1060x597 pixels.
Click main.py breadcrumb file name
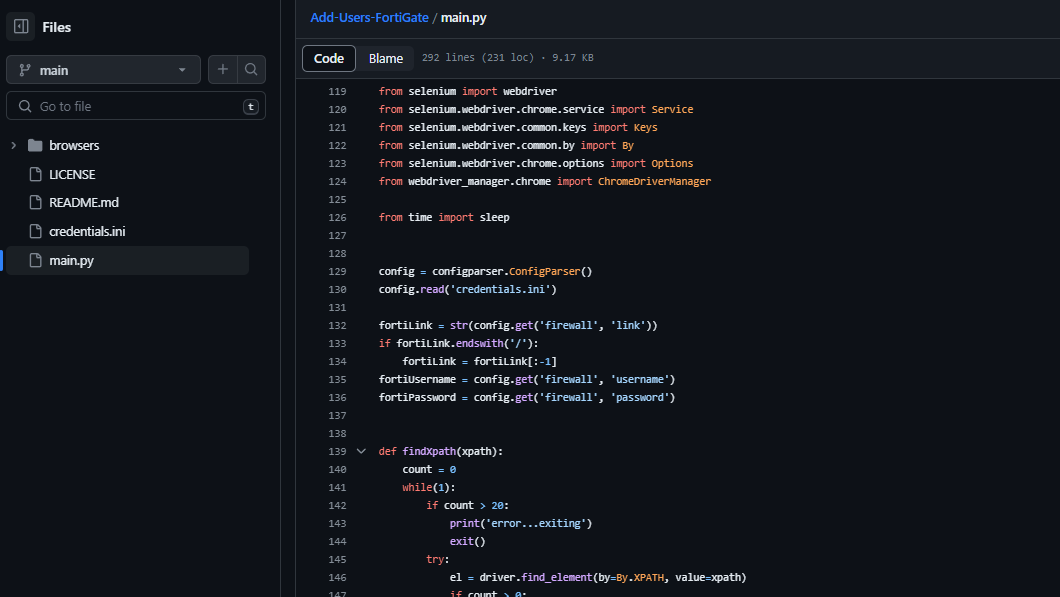pos(464,18)
